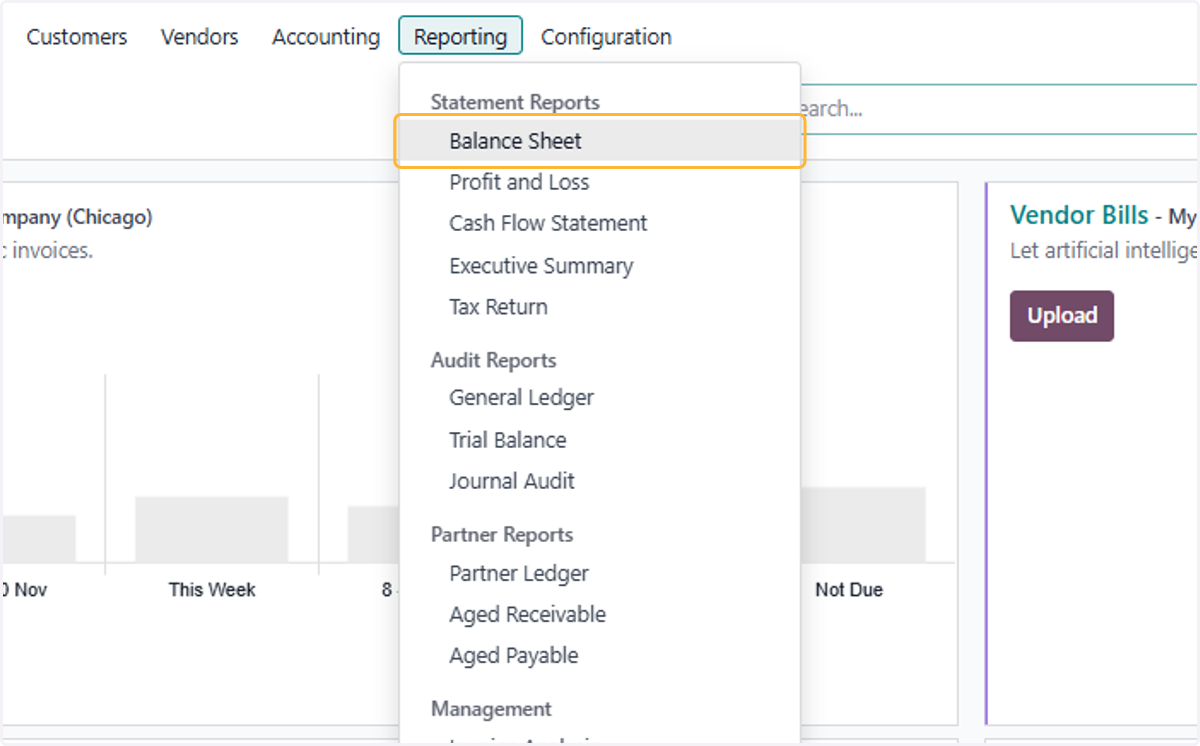
Task: Open the Configuration menu
Action: (606, 37)
